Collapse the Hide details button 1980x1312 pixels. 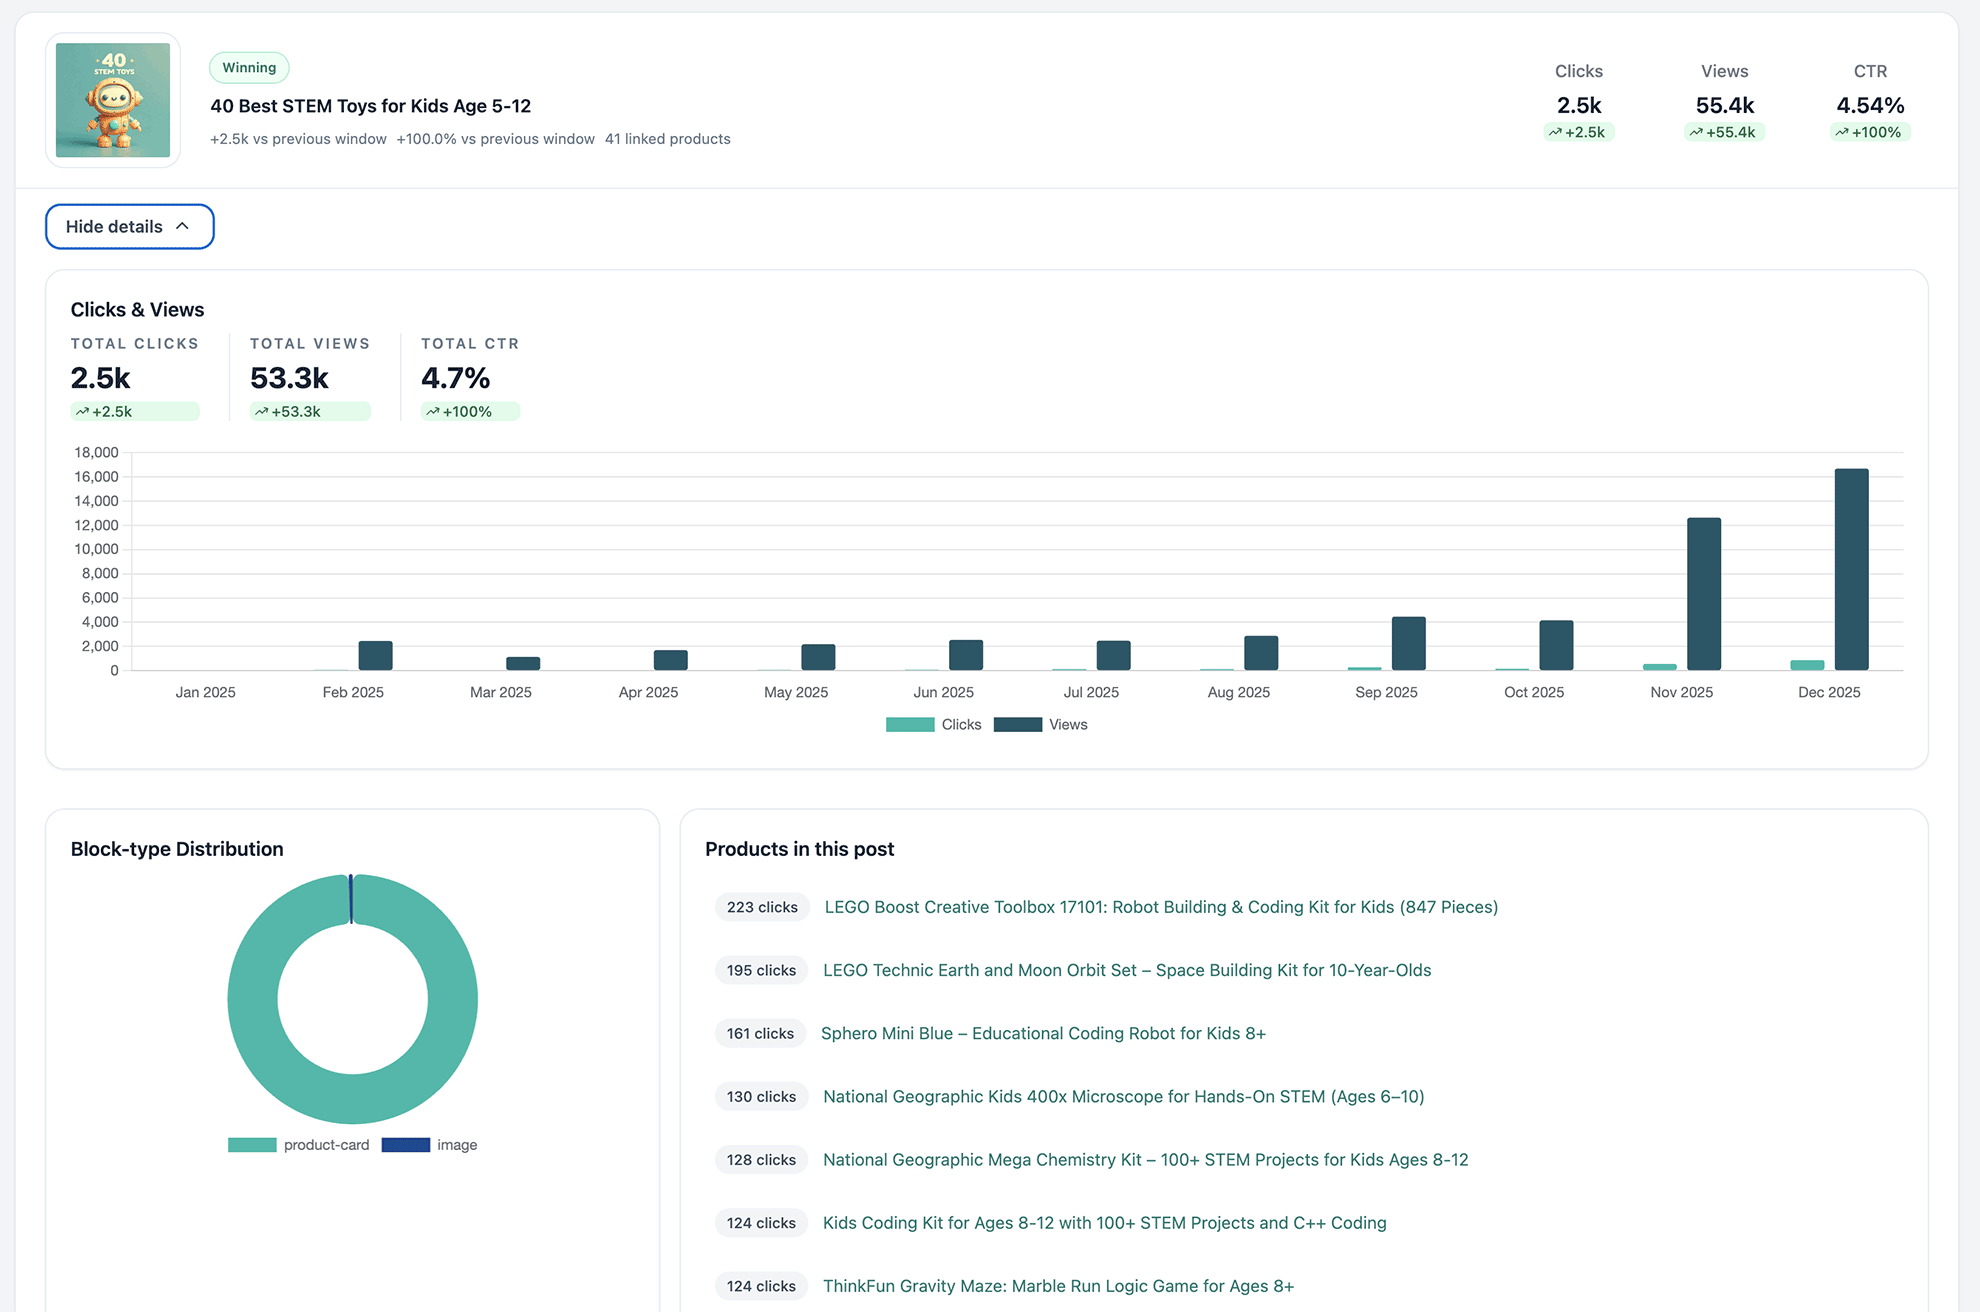[x=129, y=227]
